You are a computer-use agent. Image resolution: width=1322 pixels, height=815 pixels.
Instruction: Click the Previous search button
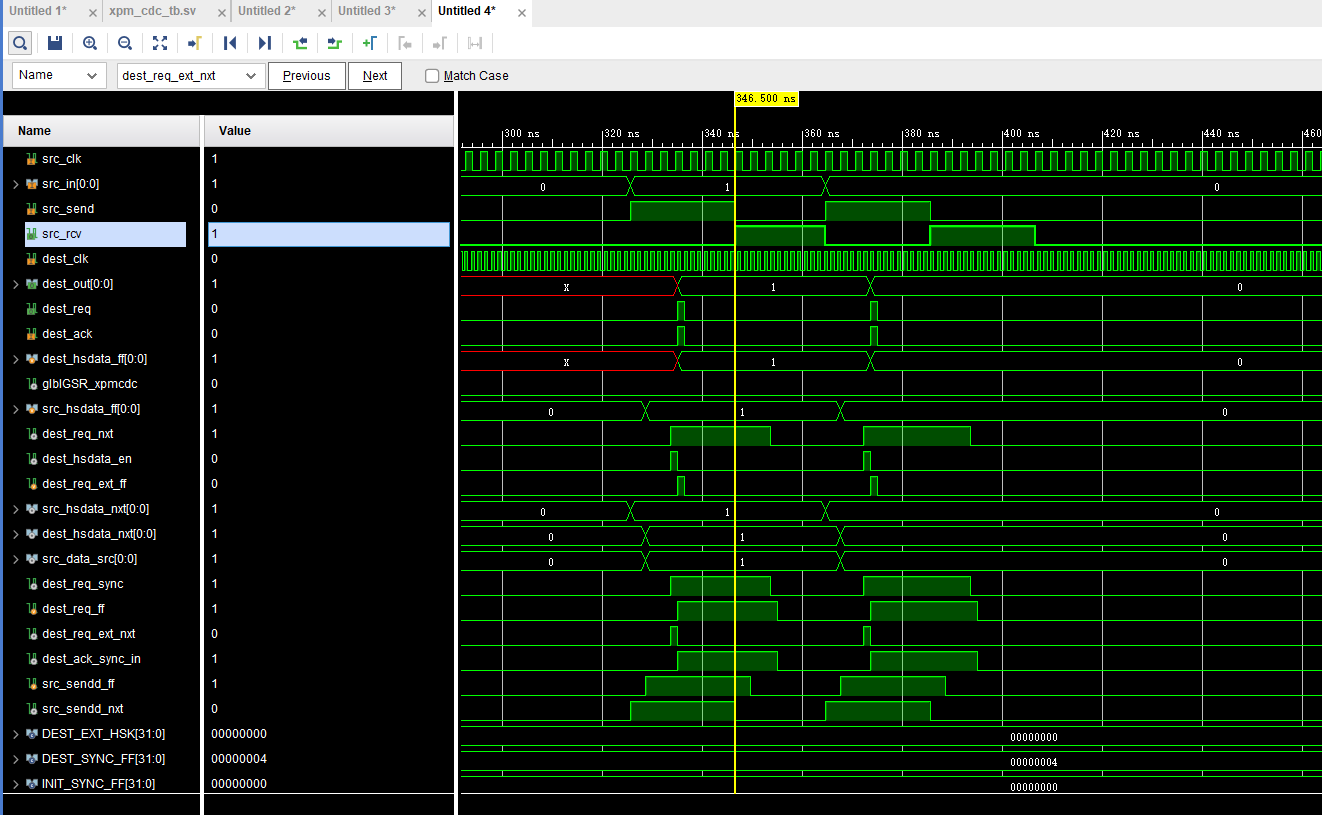(x=306, y=75)
